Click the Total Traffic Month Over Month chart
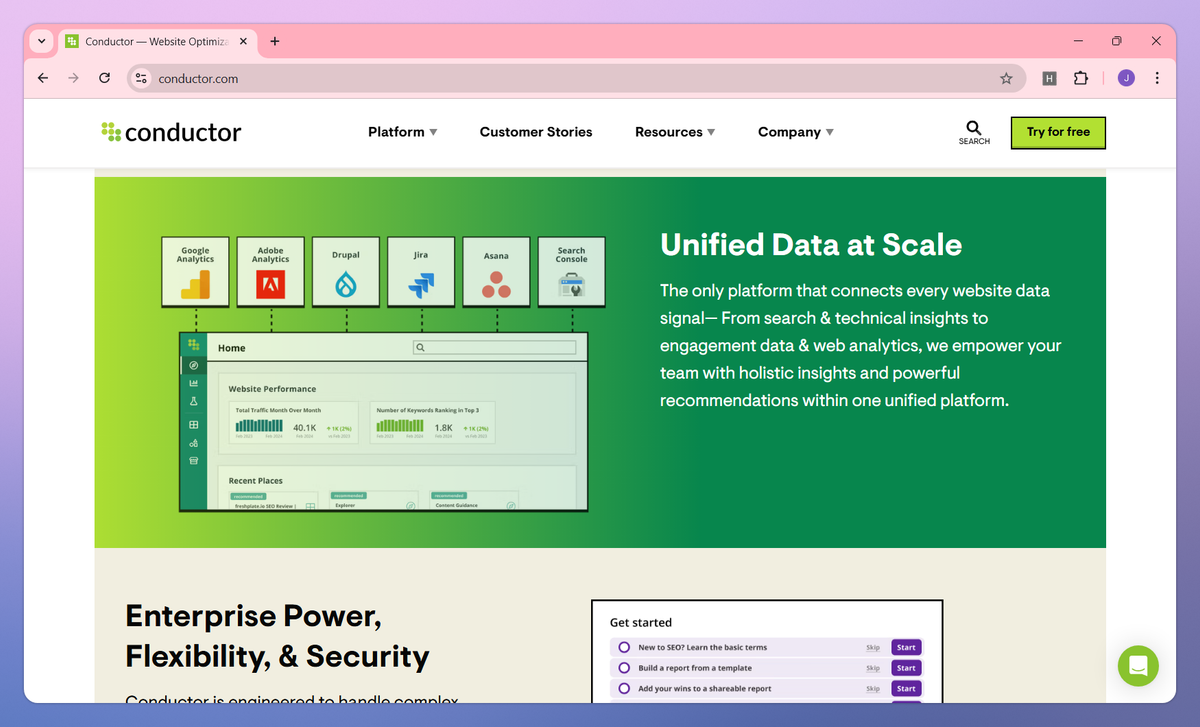This screenshot has height=727, width=1200. 259,427
